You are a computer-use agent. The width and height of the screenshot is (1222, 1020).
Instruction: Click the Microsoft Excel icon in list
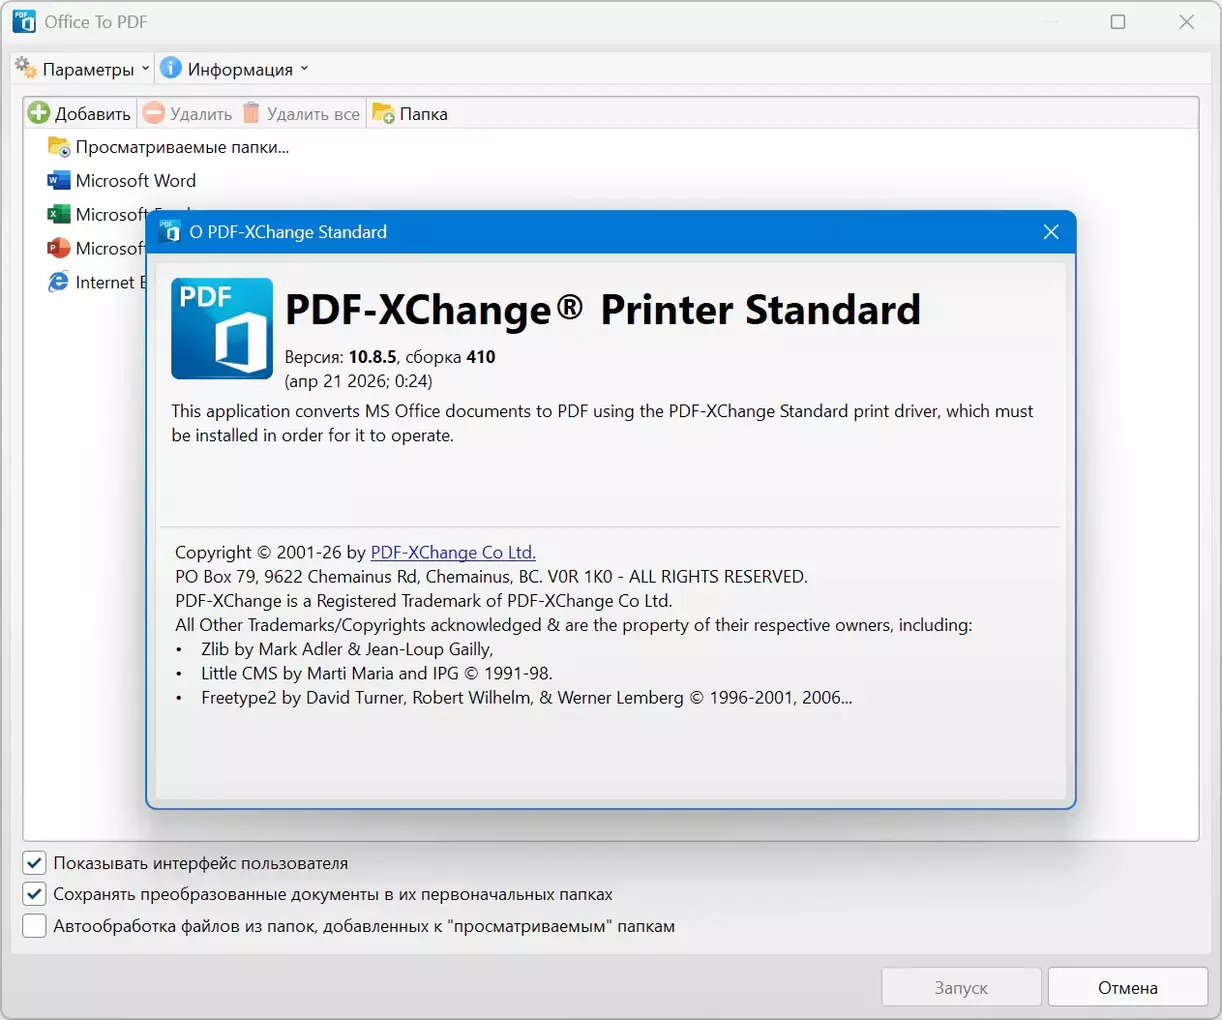pos(59,214)
